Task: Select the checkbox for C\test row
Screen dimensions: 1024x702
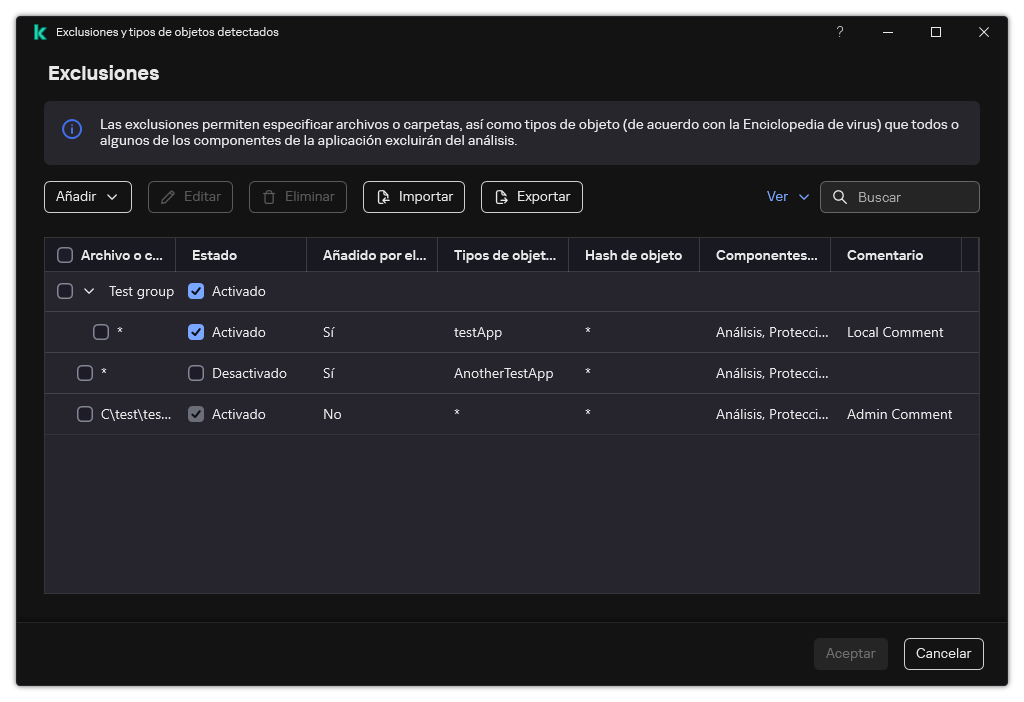Action: point(85,414)
